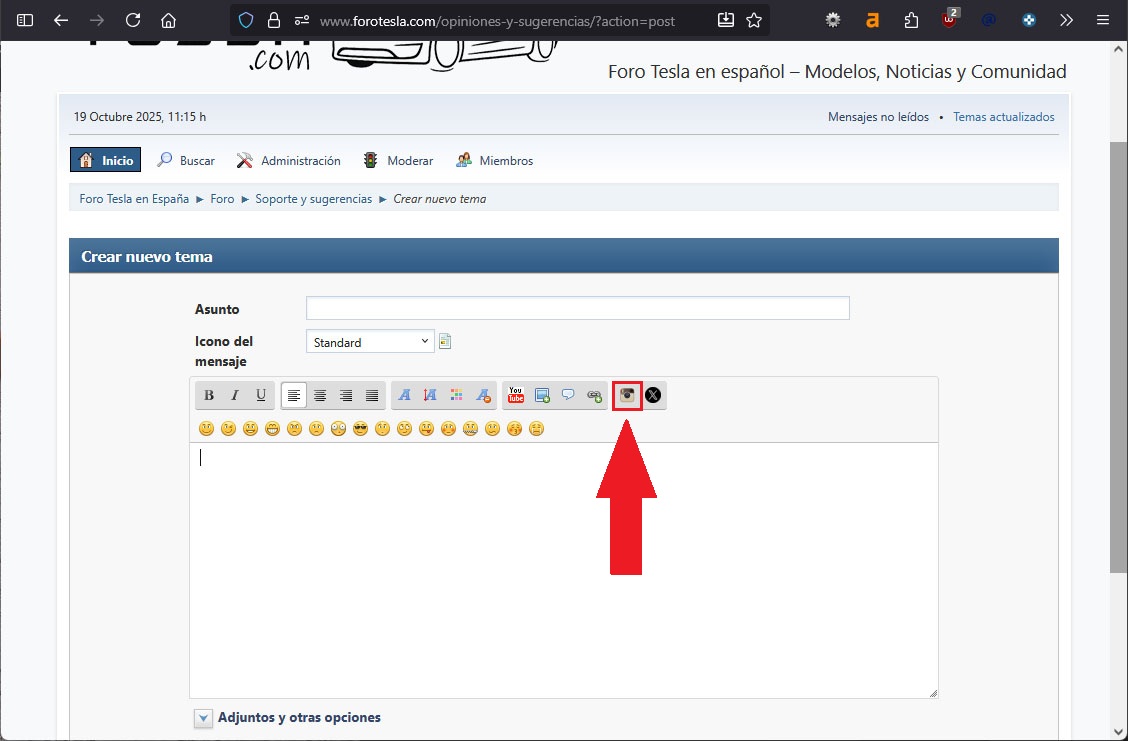Image resolution: width=1128 pixels, height=741 pixels.
Task: Open the font face selector icon
Action: [405, 395]
